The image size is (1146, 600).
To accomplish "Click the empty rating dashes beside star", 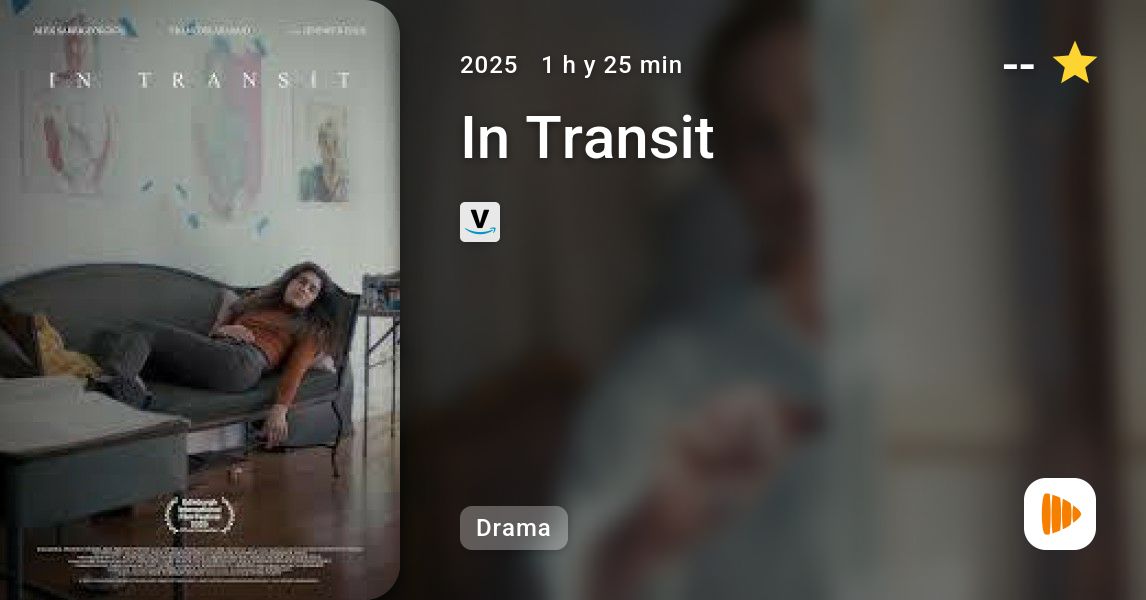I will click(1018, 67).
